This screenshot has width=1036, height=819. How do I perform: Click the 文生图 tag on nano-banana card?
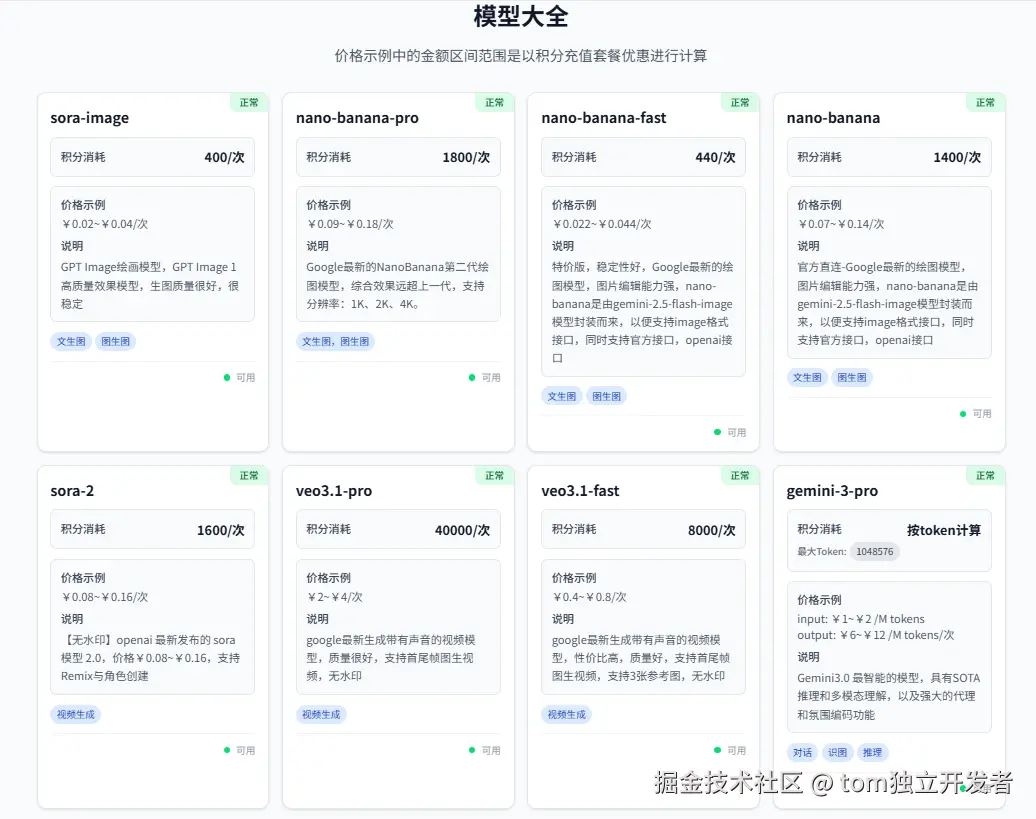click(x=807, y=378)
